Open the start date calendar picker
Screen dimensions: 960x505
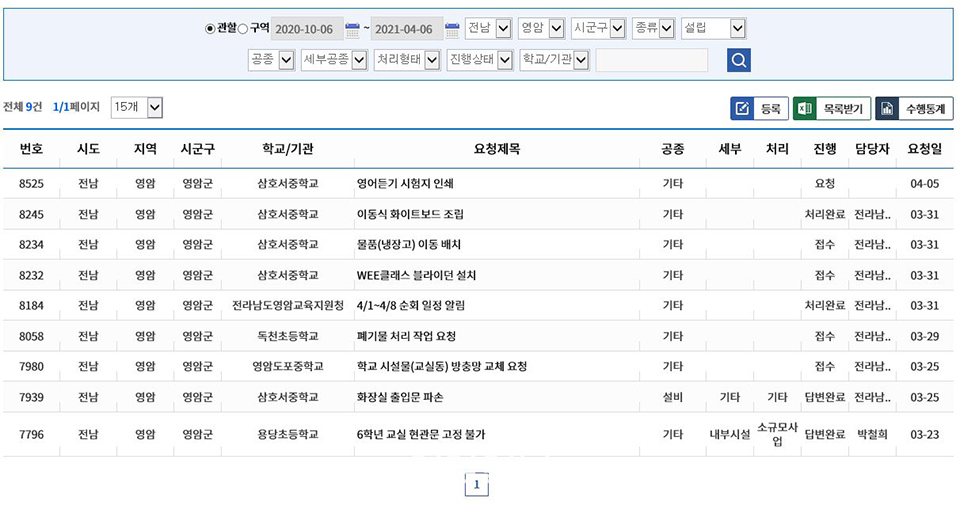click(x=352, y=29)
